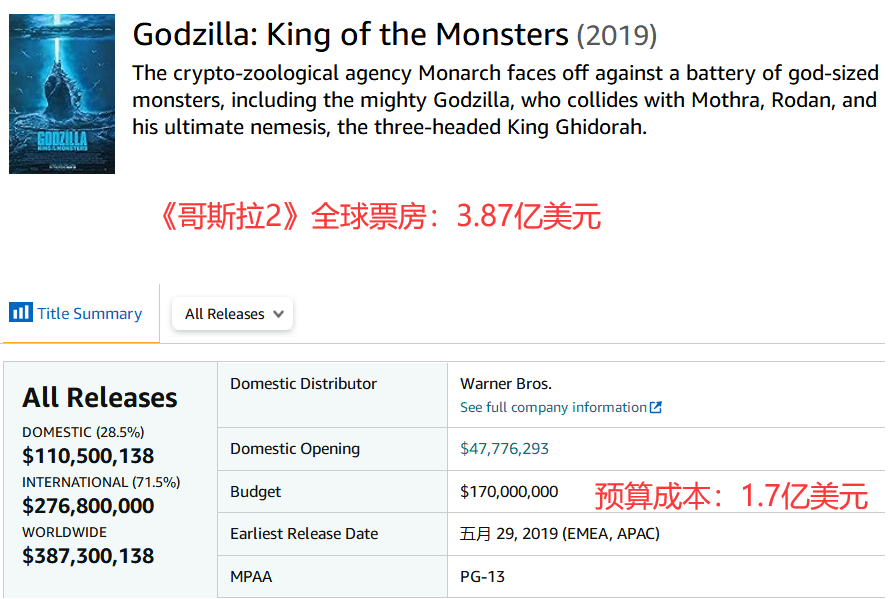The image size is (888, 599).
Task: Click the Godzilla: King of the Monsters title
Action: 350,35
